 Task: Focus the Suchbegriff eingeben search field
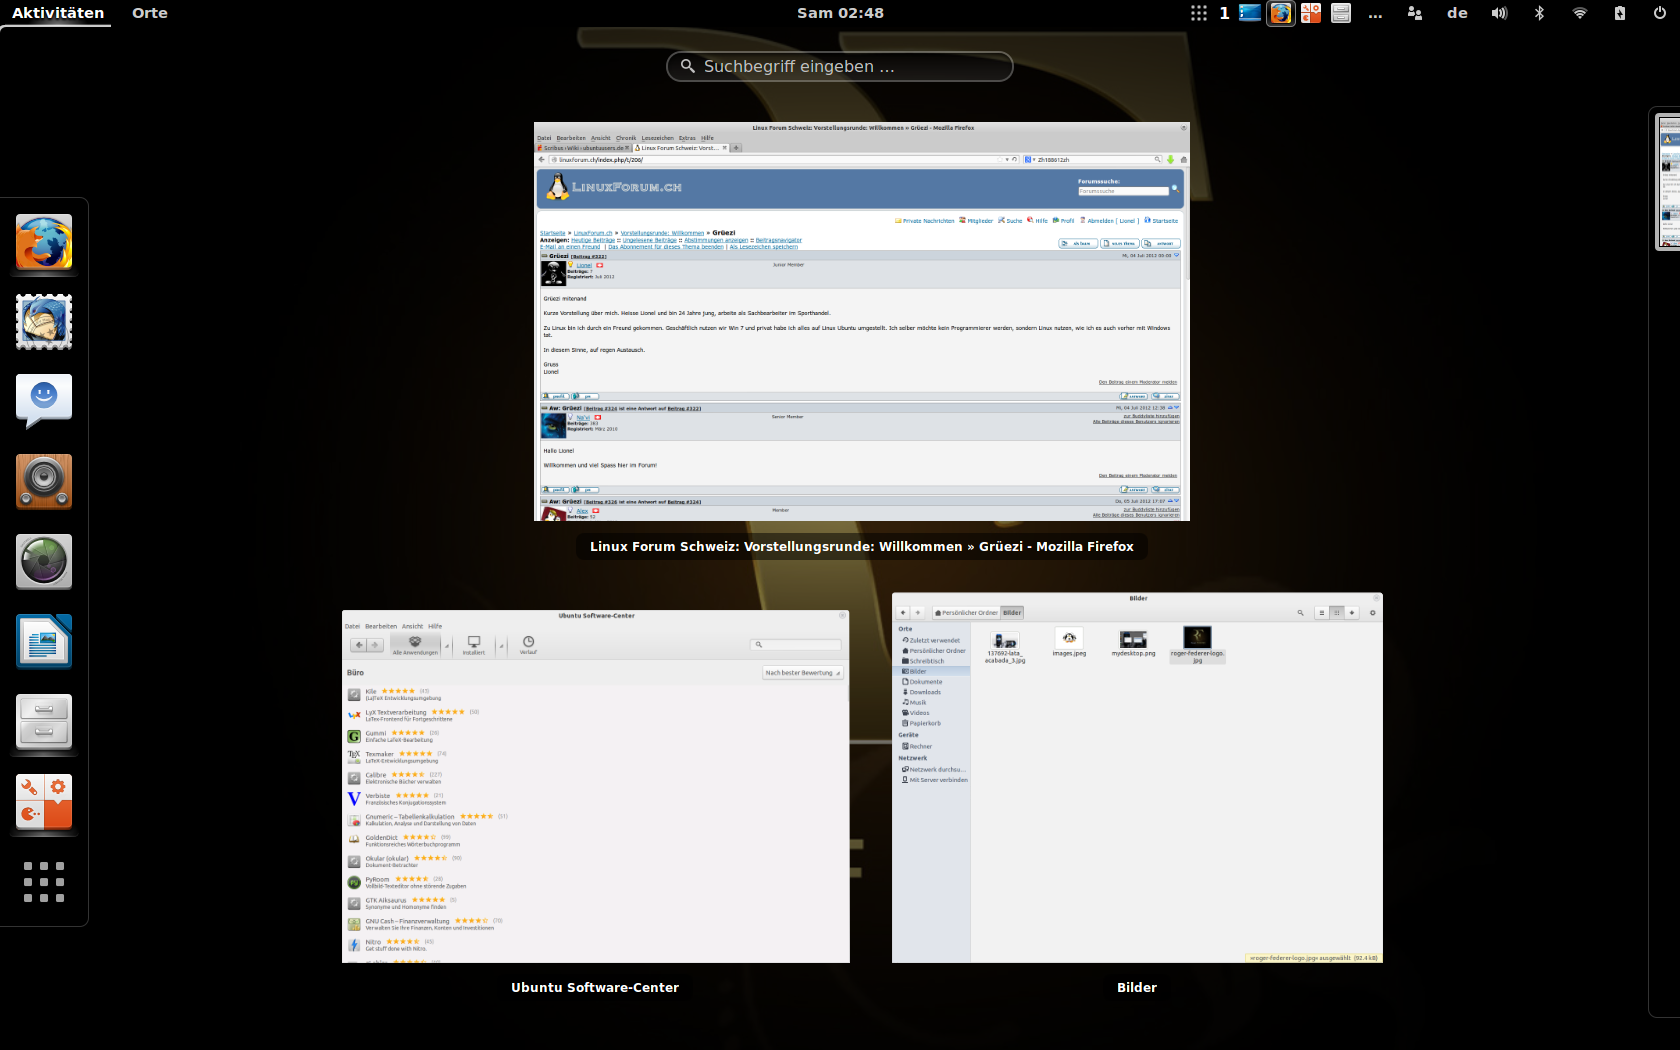click(x=840, y=66)
